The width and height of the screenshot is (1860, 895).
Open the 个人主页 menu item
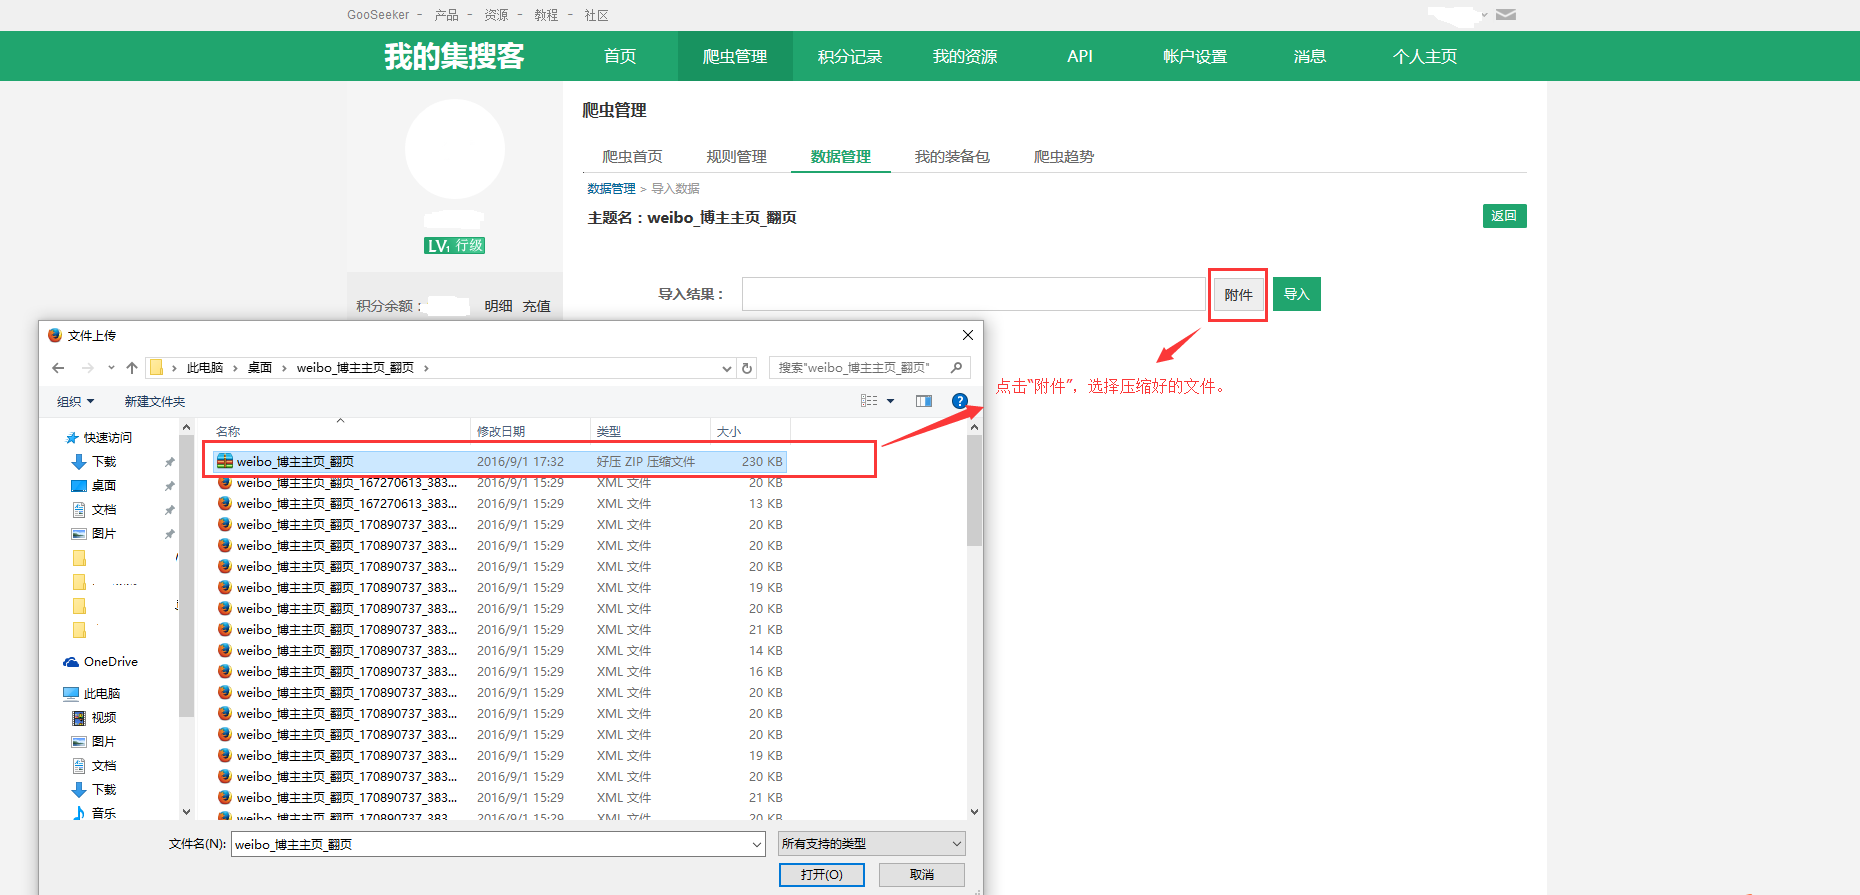pyautogui.click(x=1425, y=56)
